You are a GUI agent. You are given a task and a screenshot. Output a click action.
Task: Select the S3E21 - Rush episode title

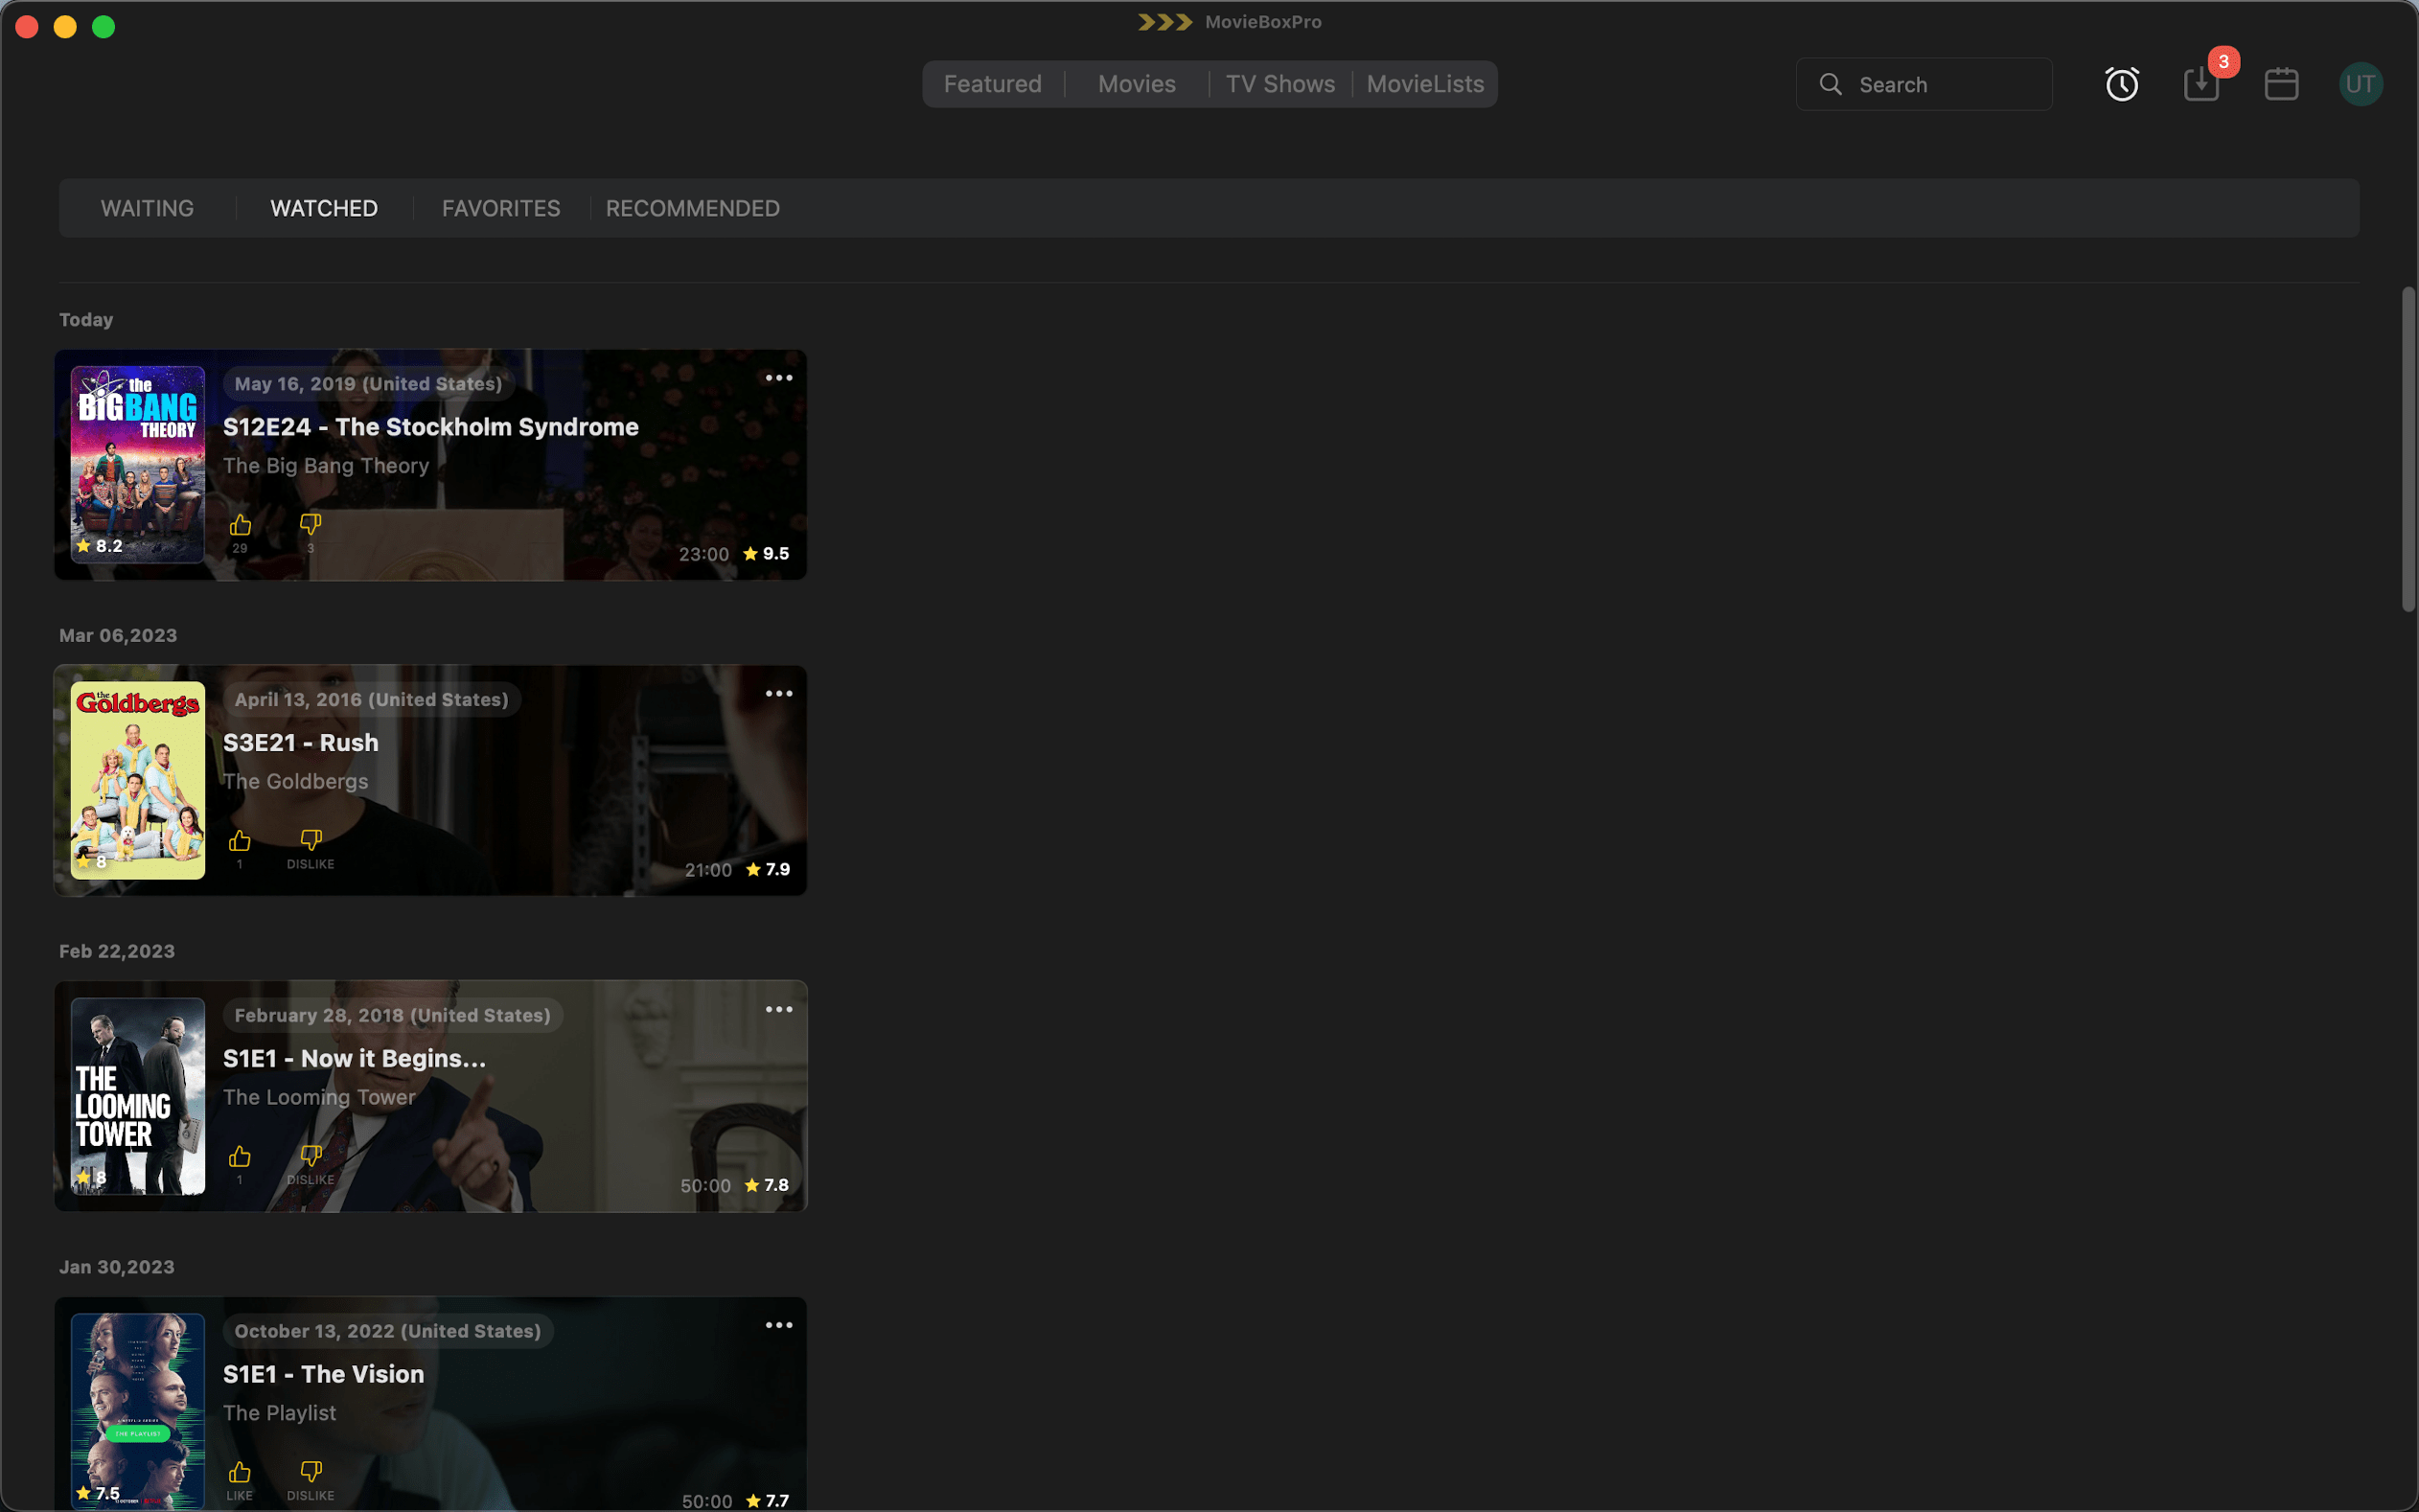(301, 742)
